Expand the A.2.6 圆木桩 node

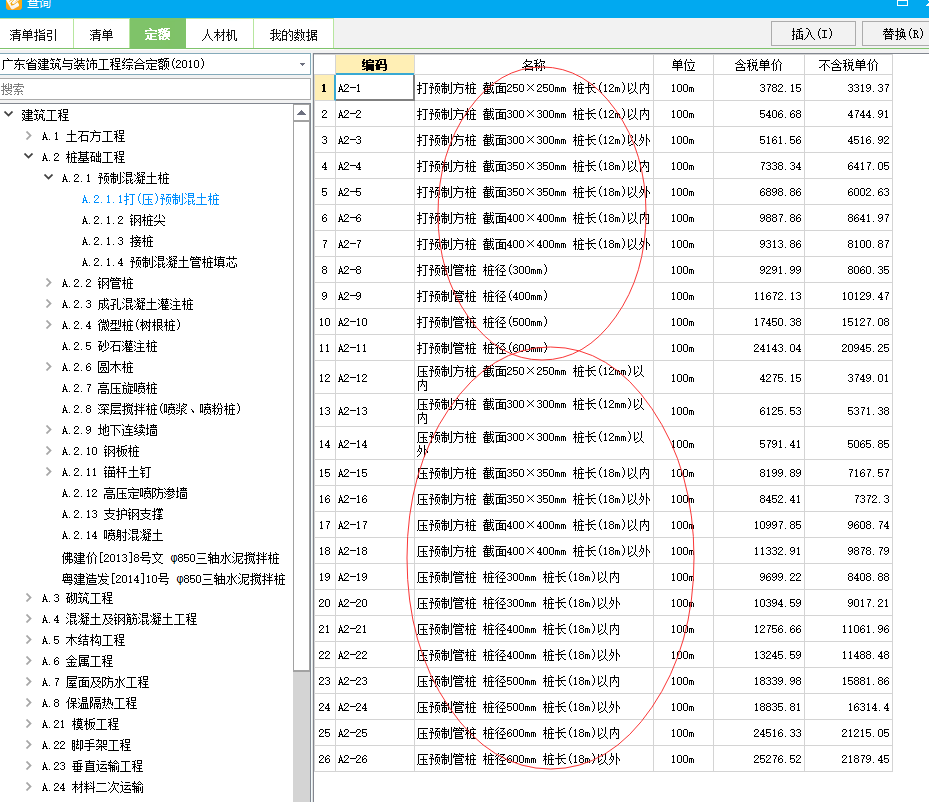(x=49, y=367)
